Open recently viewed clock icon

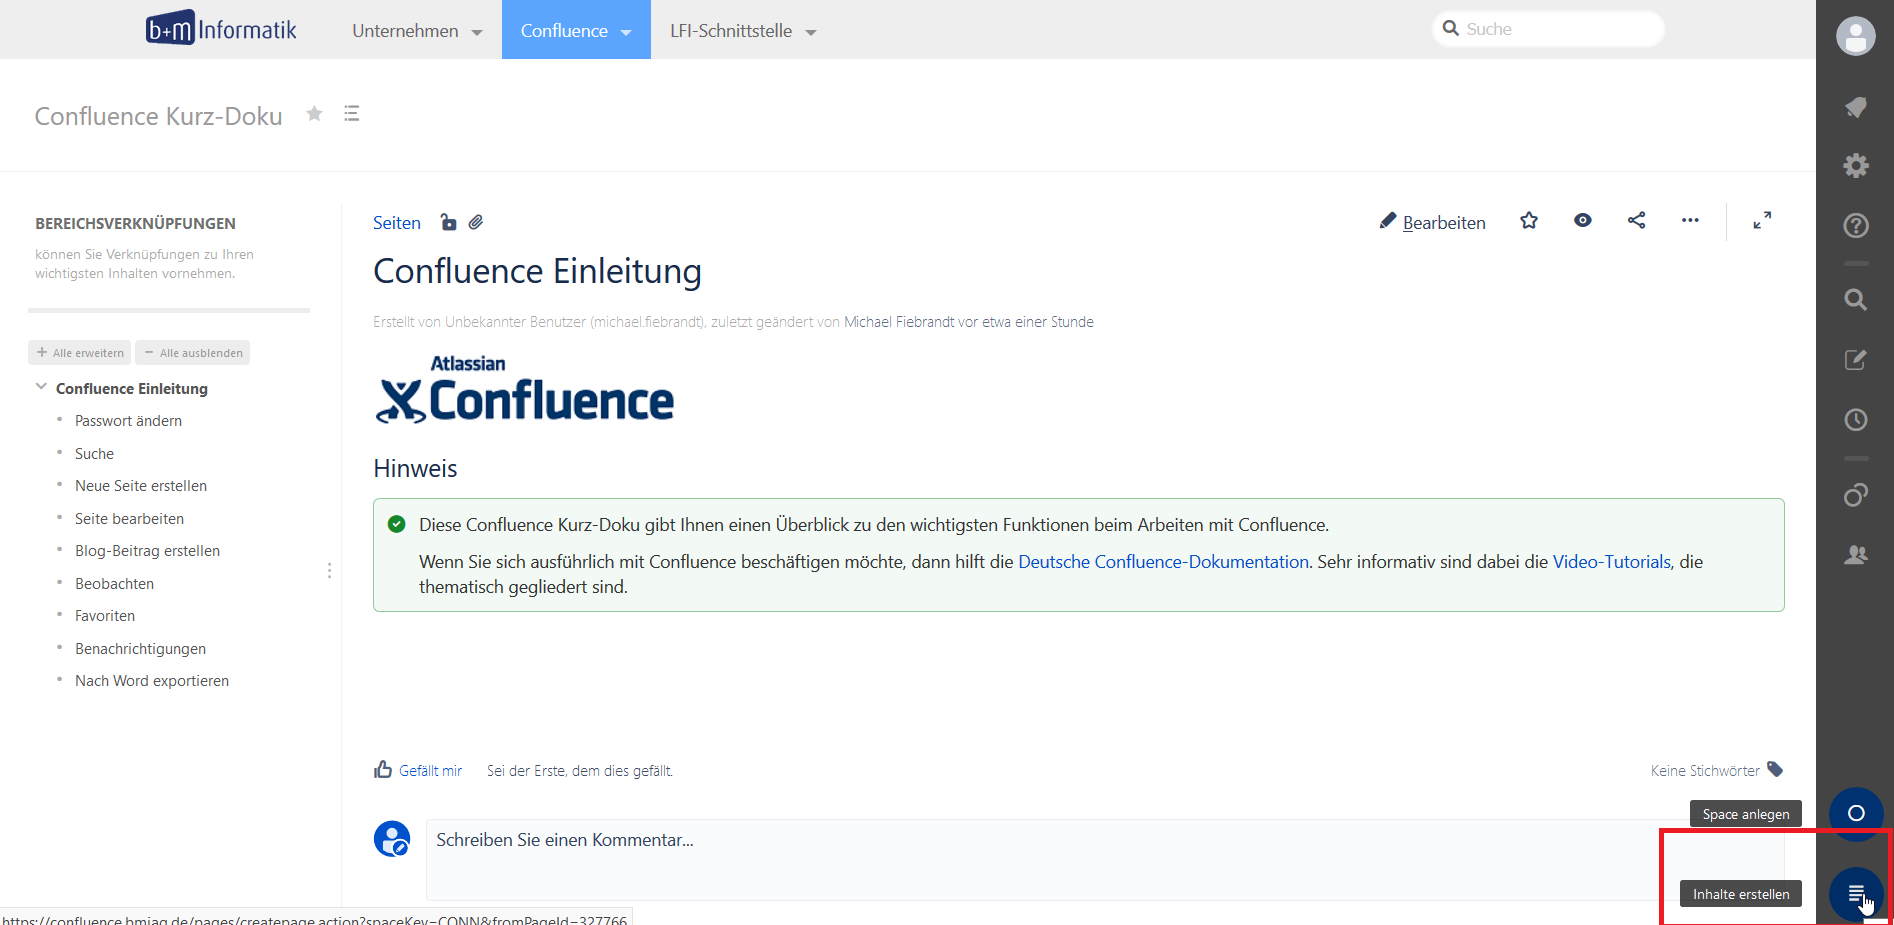[x=1856, y=420]
